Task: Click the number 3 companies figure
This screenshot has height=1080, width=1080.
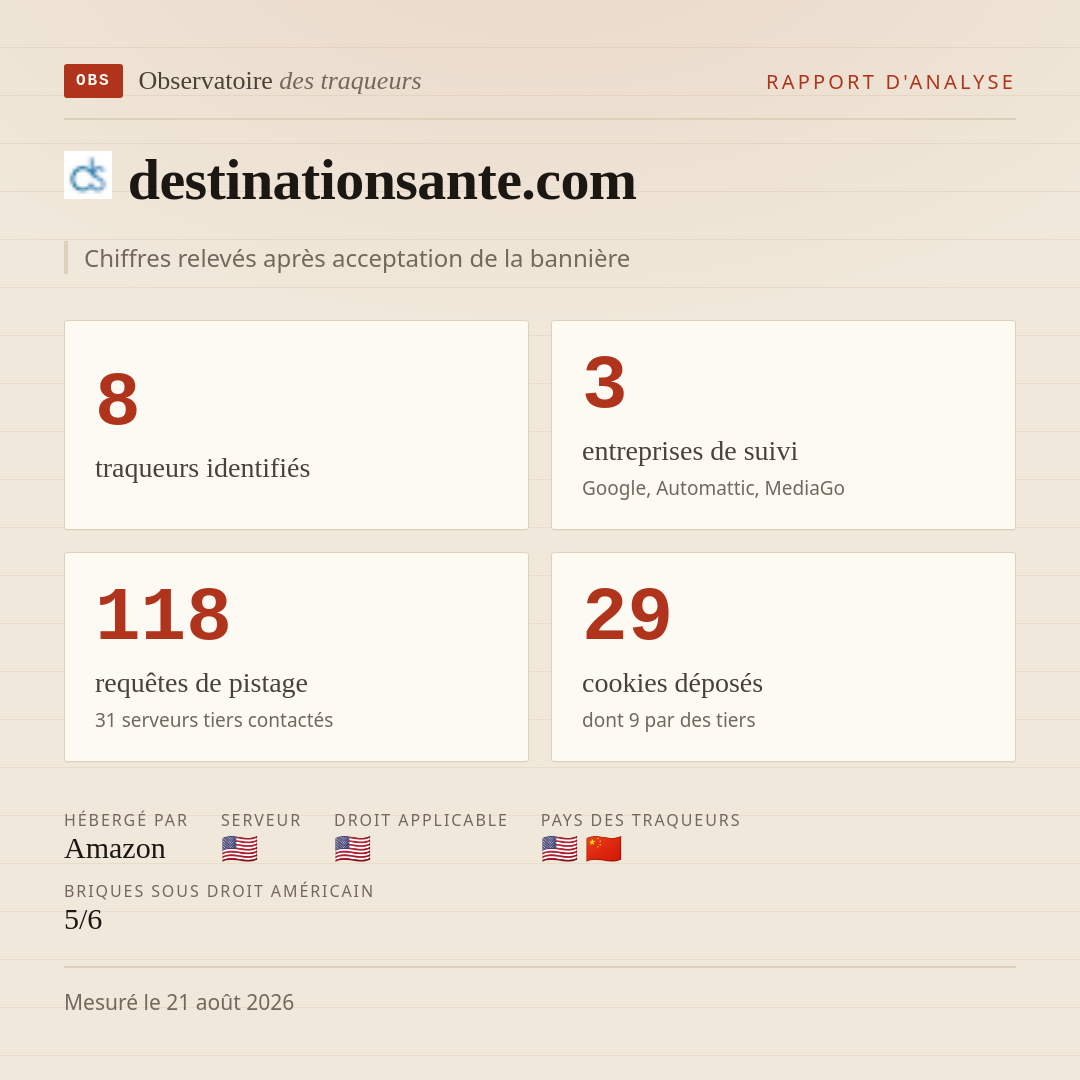Action: (x=605, y=382)
